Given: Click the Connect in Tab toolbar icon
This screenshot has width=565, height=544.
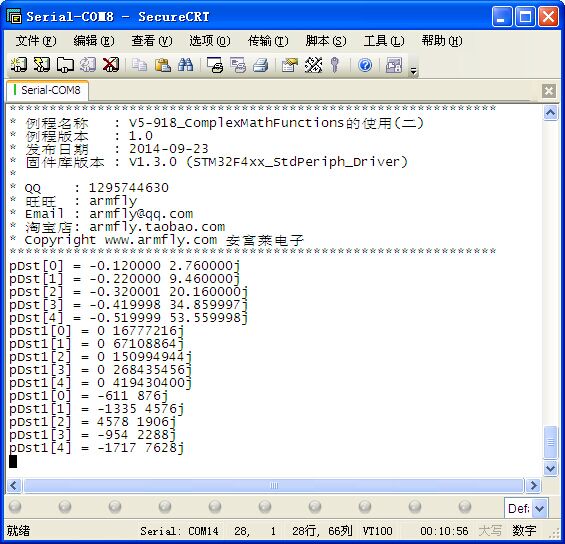Looking at the screenshot, I should (65, 65).
